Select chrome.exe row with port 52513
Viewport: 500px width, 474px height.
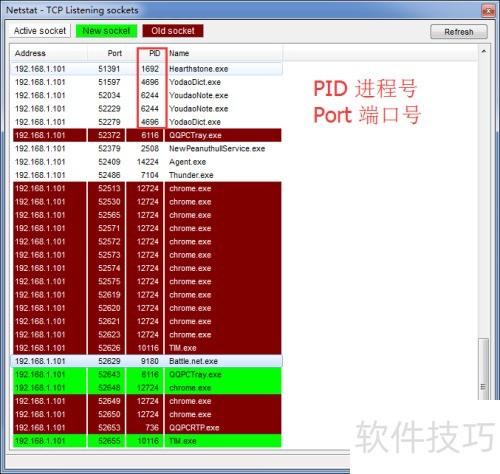click(147, 188)
